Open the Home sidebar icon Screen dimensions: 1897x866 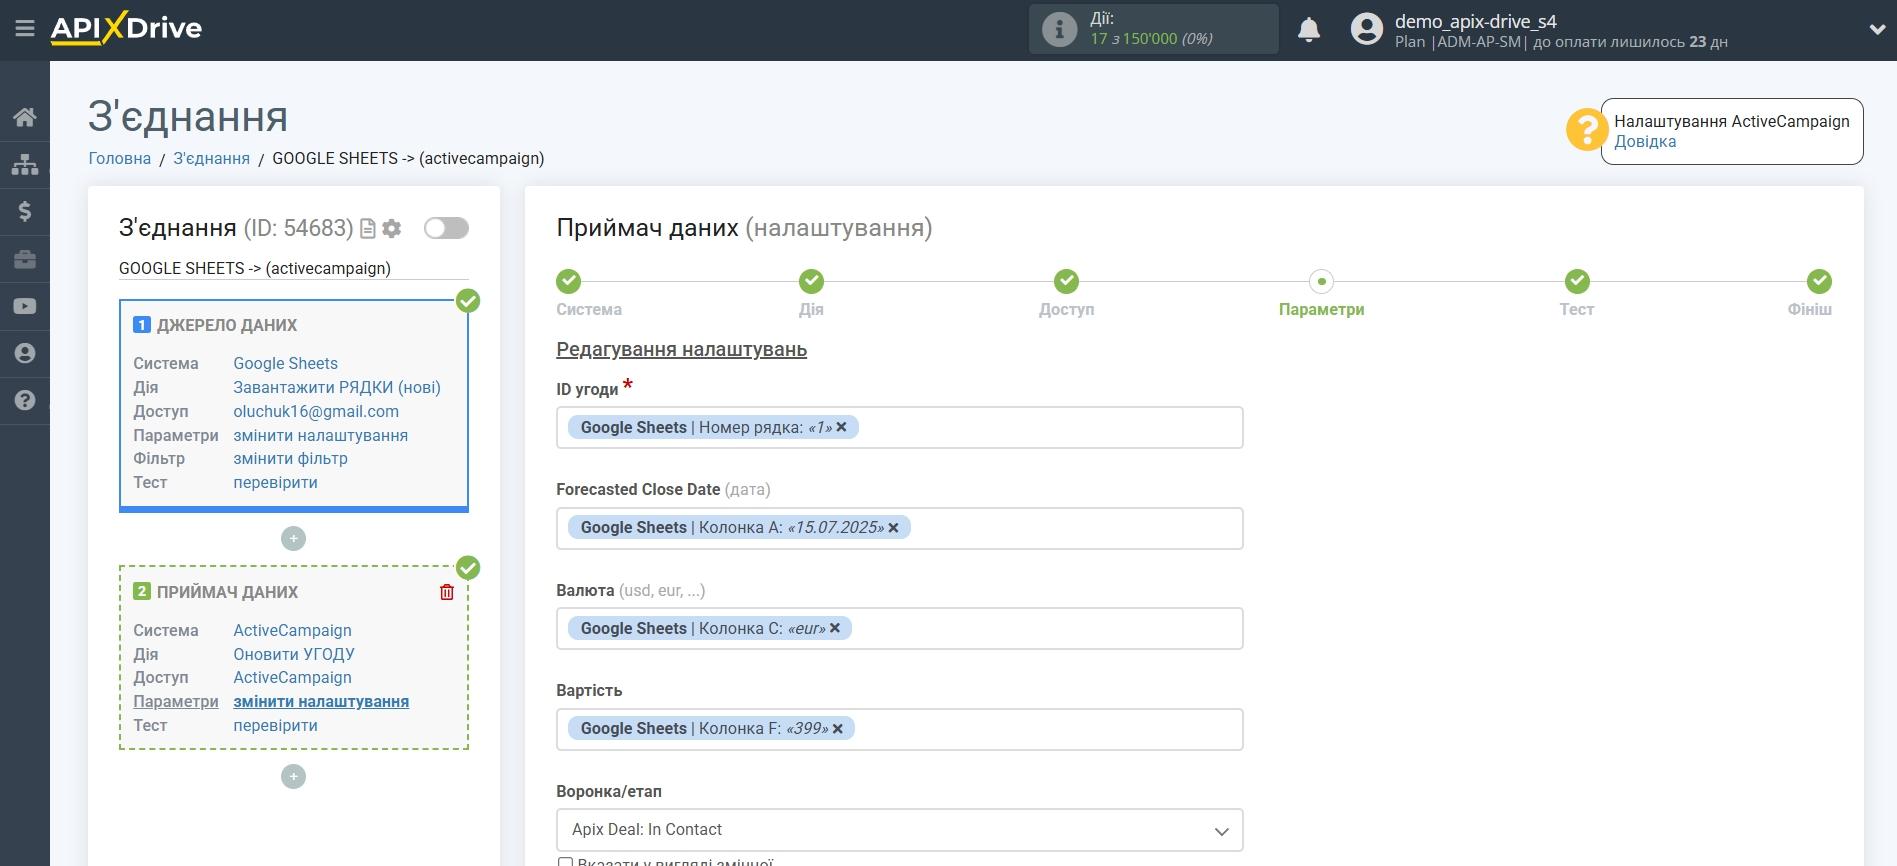25,117
